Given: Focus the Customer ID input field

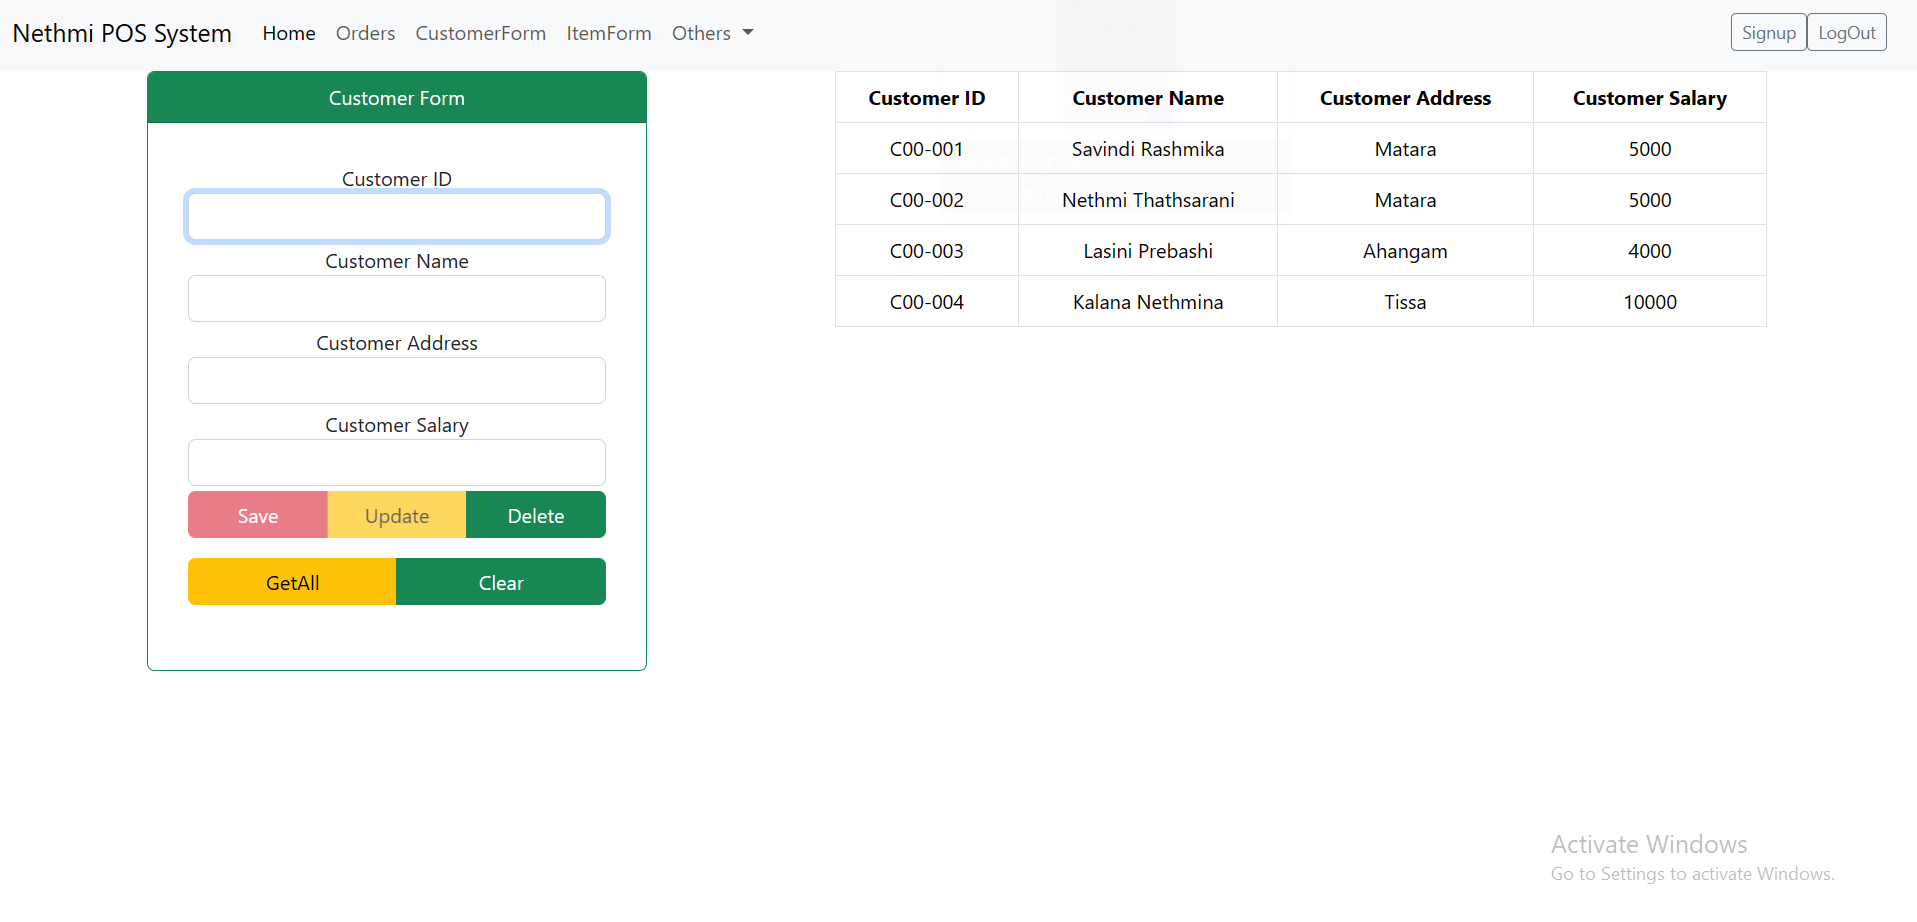Looking at the screenshot, I should [x=397, y=217].
